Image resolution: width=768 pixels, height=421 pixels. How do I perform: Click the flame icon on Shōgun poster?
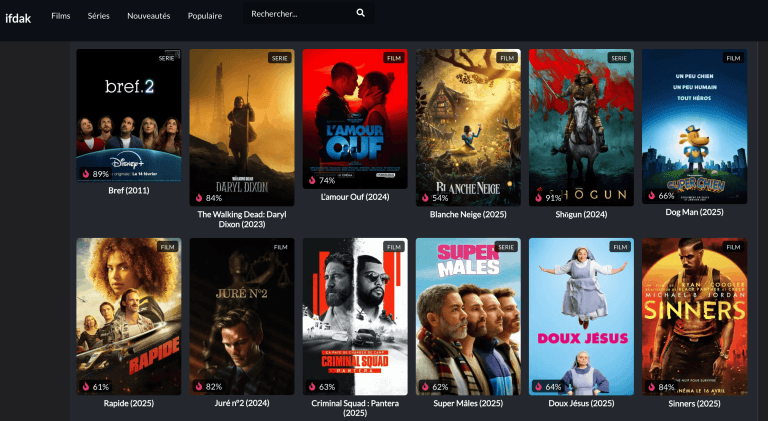pos(539,197)
